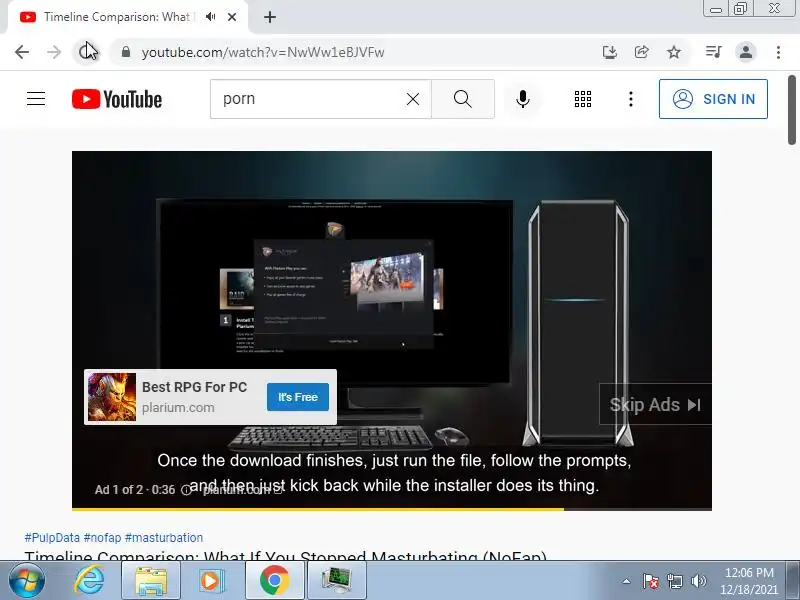Mute the tab using the speaker icon
Viewport: 800px width, 600px height.
(x=211, y=17)
